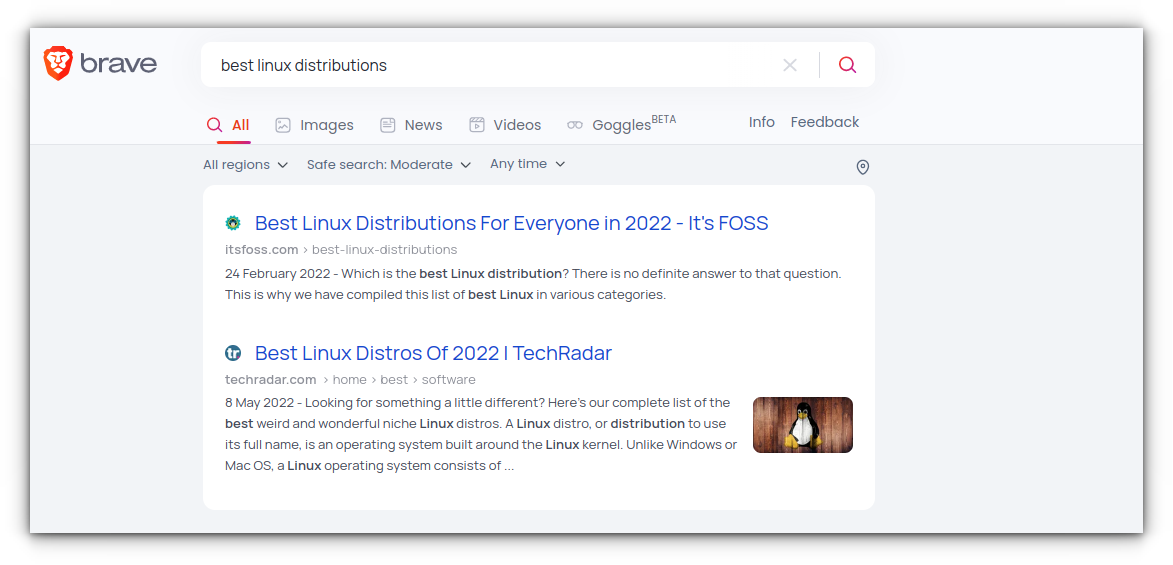Open the Tux penguin thumbnail image
This screenshot has width=1173, height=565.
(803, 424)
